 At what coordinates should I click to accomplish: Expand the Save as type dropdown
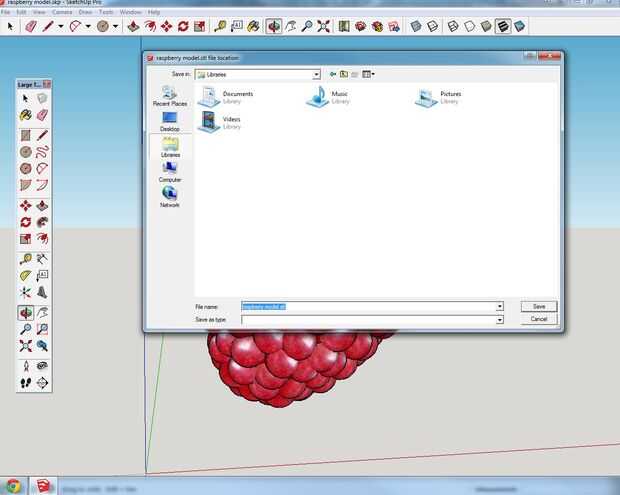point(500,319)
